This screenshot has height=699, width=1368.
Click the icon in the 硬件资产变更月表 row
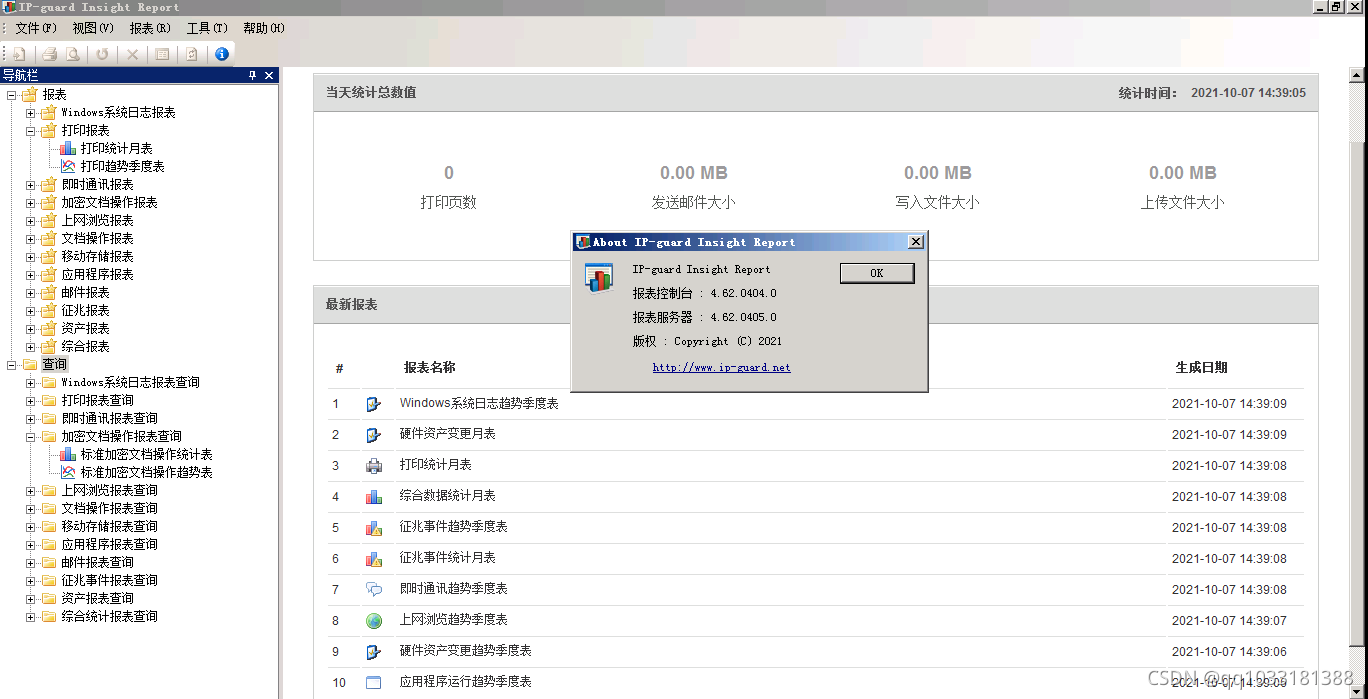tap(374, 435)
